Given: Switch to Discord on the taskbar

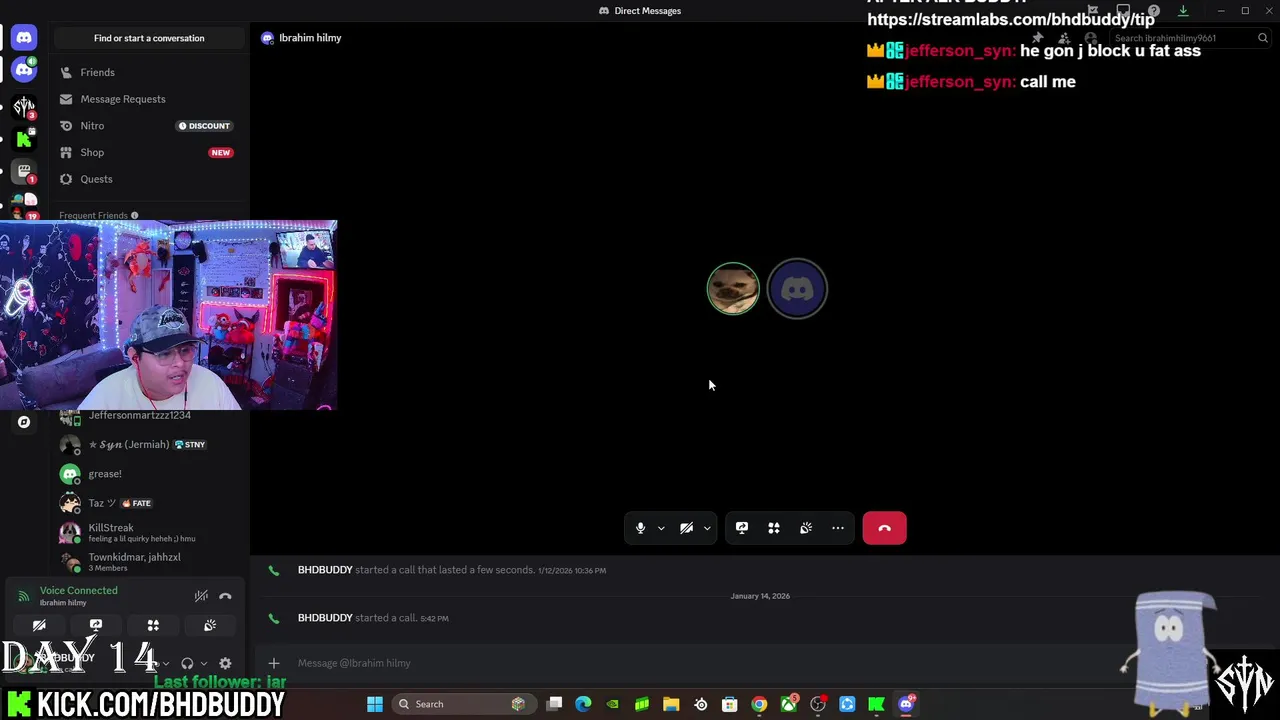Looking at the screenshot, I should click(x=906, y=704).
